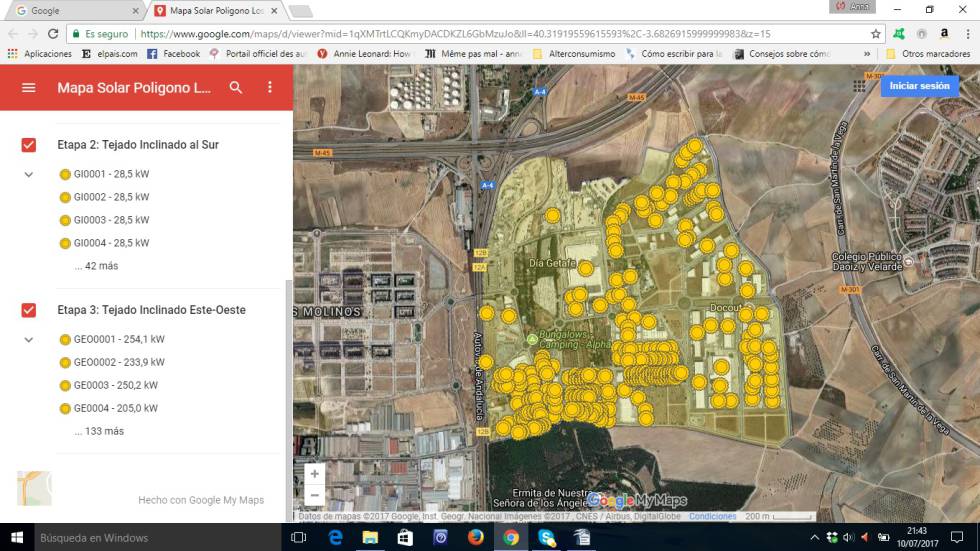This screenshot has width=980, height=551.
Task: Open the hamburger menu in map panel
Action: tap(29, 88)
